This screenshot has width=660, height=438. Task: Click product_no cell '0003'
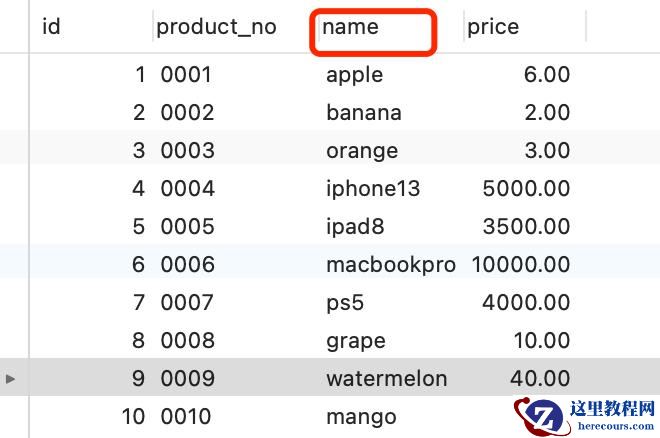187,151
